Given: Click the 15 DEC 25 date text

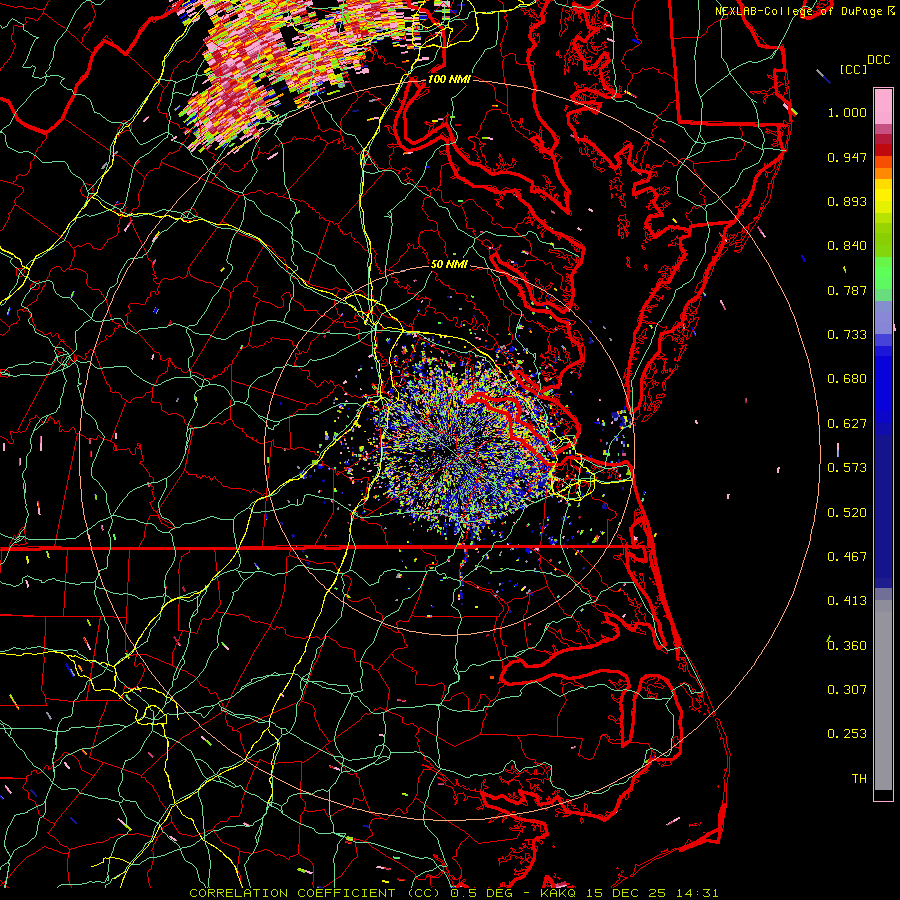Looking at the screenshot, I should (x=626, y=893).
